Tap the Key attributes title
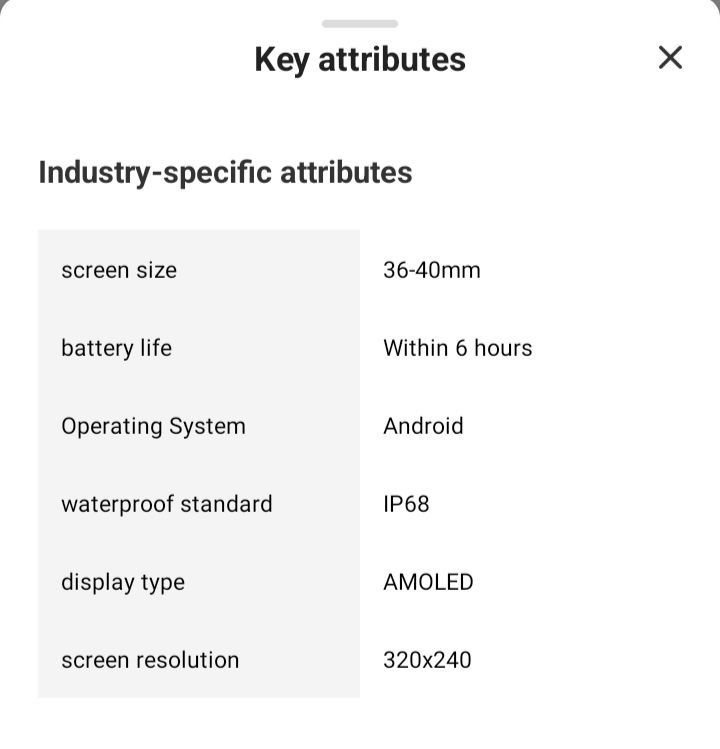This screenshot has width=720, height=749. tap(360, 59)
